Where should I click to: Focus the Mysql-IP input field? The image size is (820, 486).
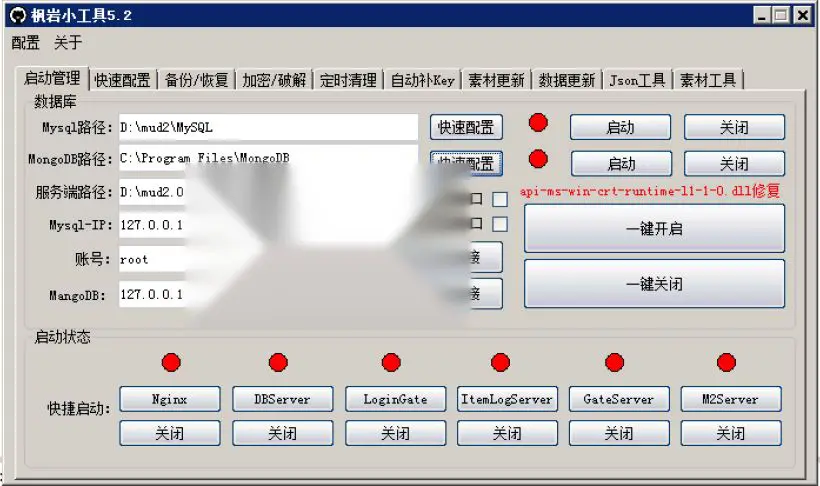(152, 225)
